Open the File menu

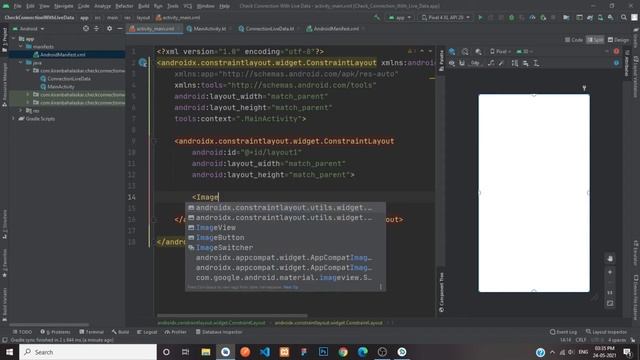tap(18, 6)
